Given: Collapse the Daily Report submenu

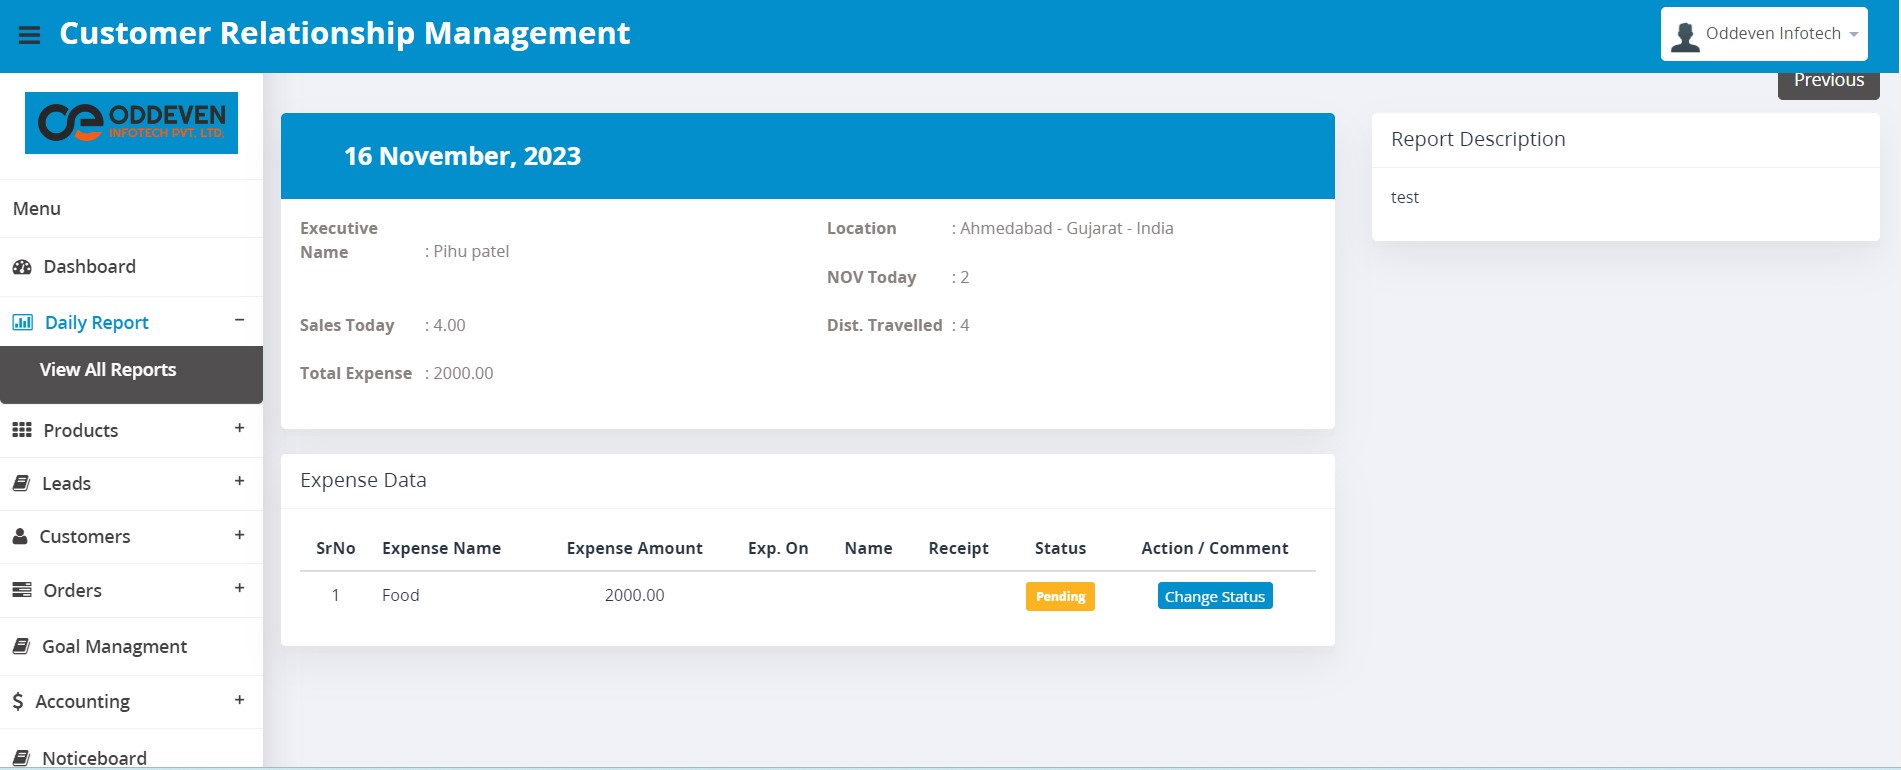Looking at the screenshot, I should pyautogui.click(x=239, y=320).
